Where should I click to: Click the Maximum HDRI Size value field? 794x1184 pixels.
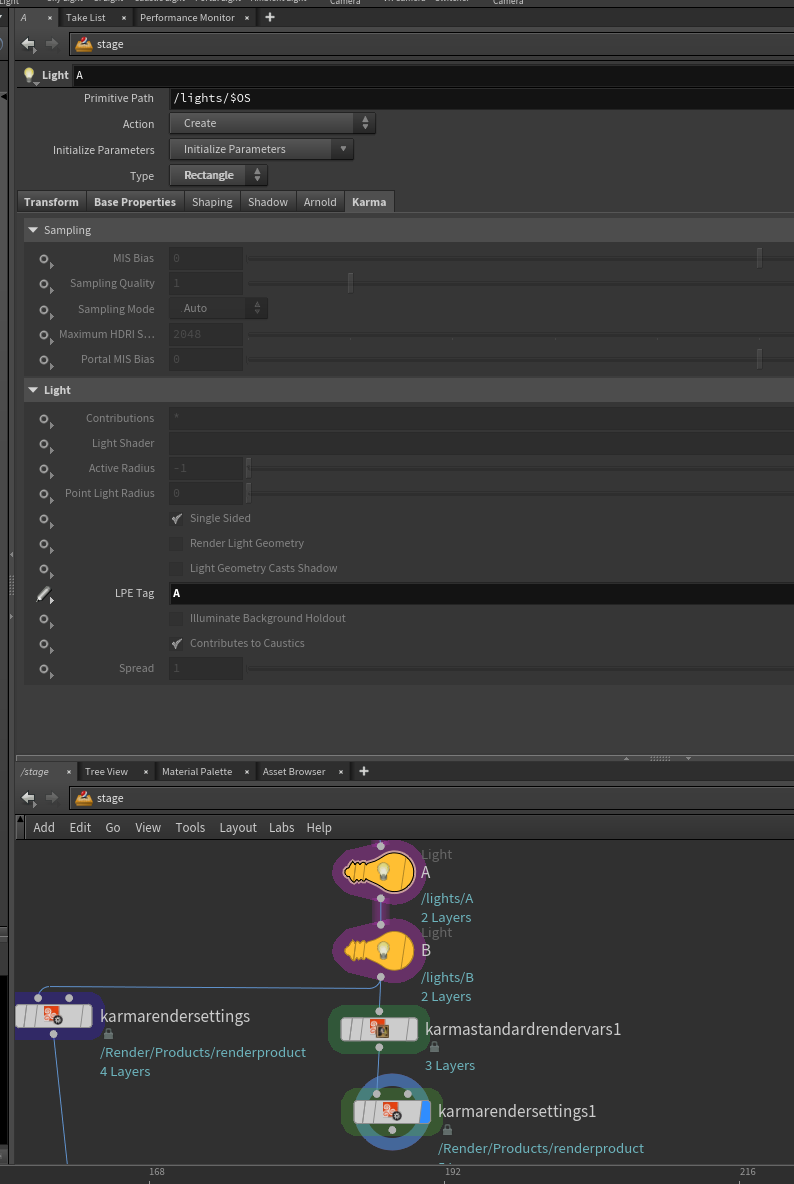point(205,334)
